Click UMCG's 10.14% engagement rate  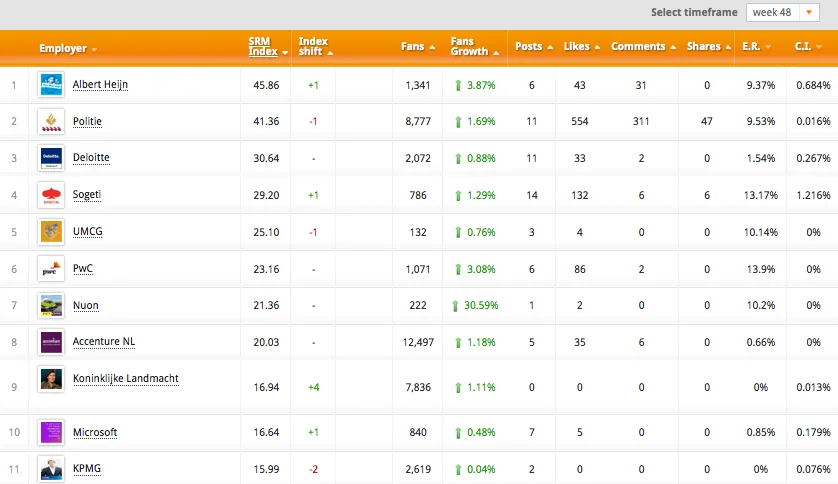(x=761, y=232)
